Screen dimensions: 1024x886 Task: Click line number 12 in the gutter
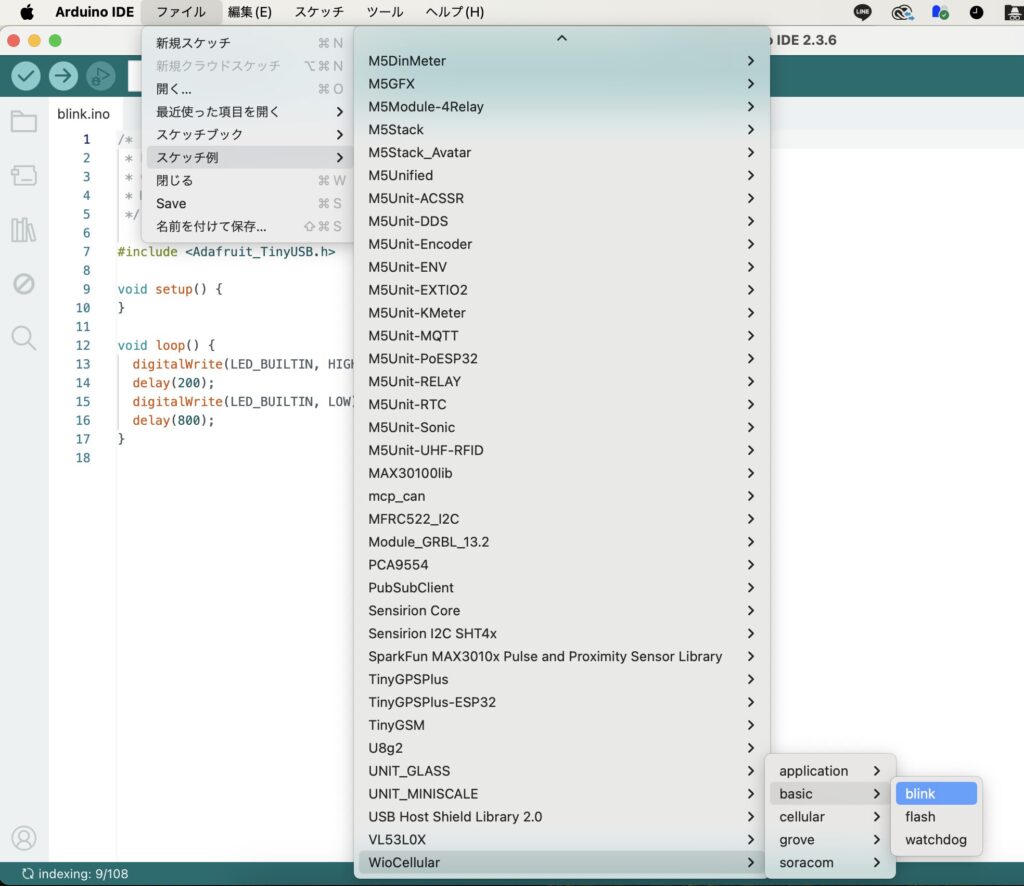pos(83,345)
